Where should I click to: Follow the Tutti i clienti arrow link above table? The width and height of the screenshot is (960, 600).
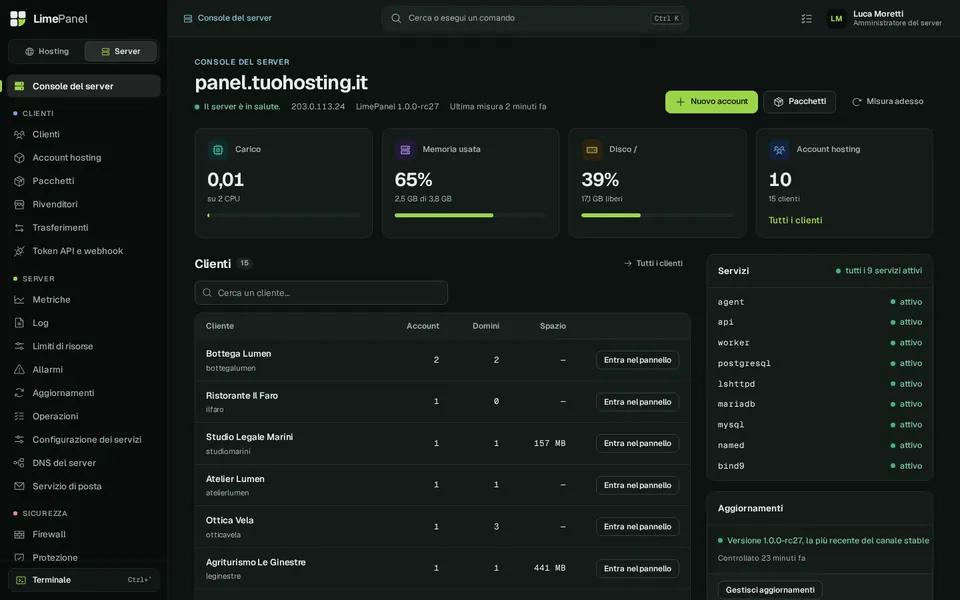(653, 263)
